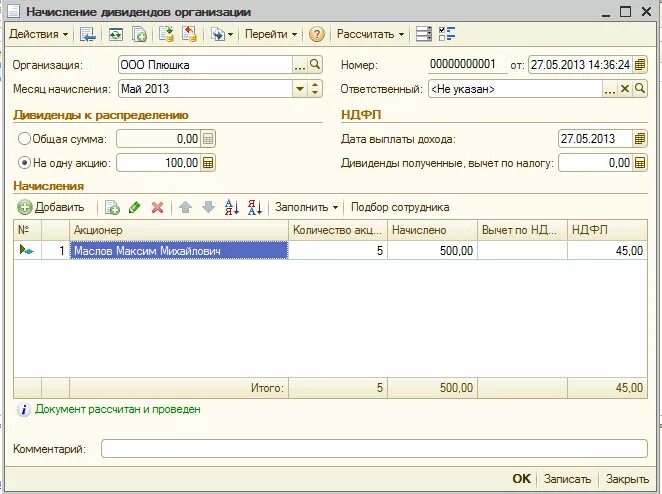The height and width of the screenshot is (494, 662).
Task: Click the Дата выплаты дохода field 27.05.2013
Action: point(595,138)
